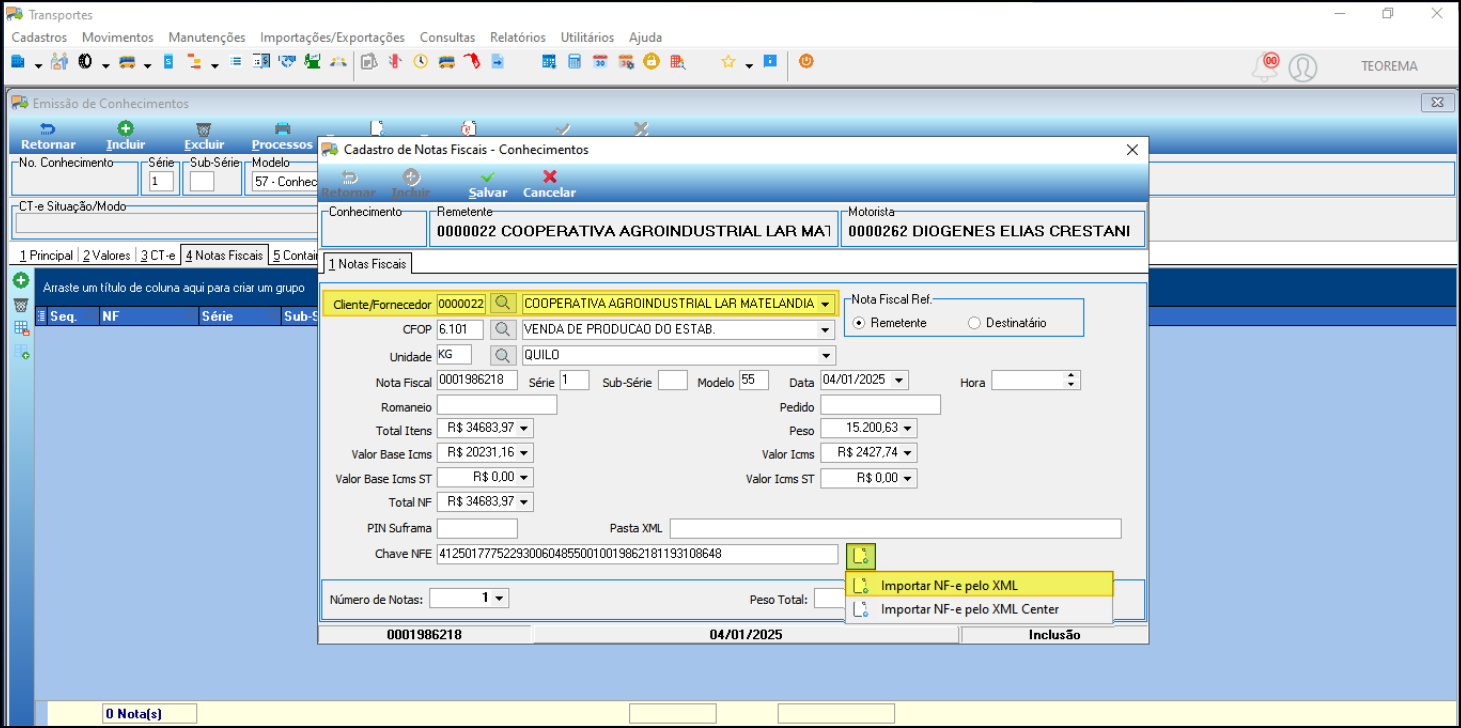The width and height of the screenshot is (1461, 728).
Task: Click Salvar in Cadastro de Notas Fiscais
Action: [488, 184]
